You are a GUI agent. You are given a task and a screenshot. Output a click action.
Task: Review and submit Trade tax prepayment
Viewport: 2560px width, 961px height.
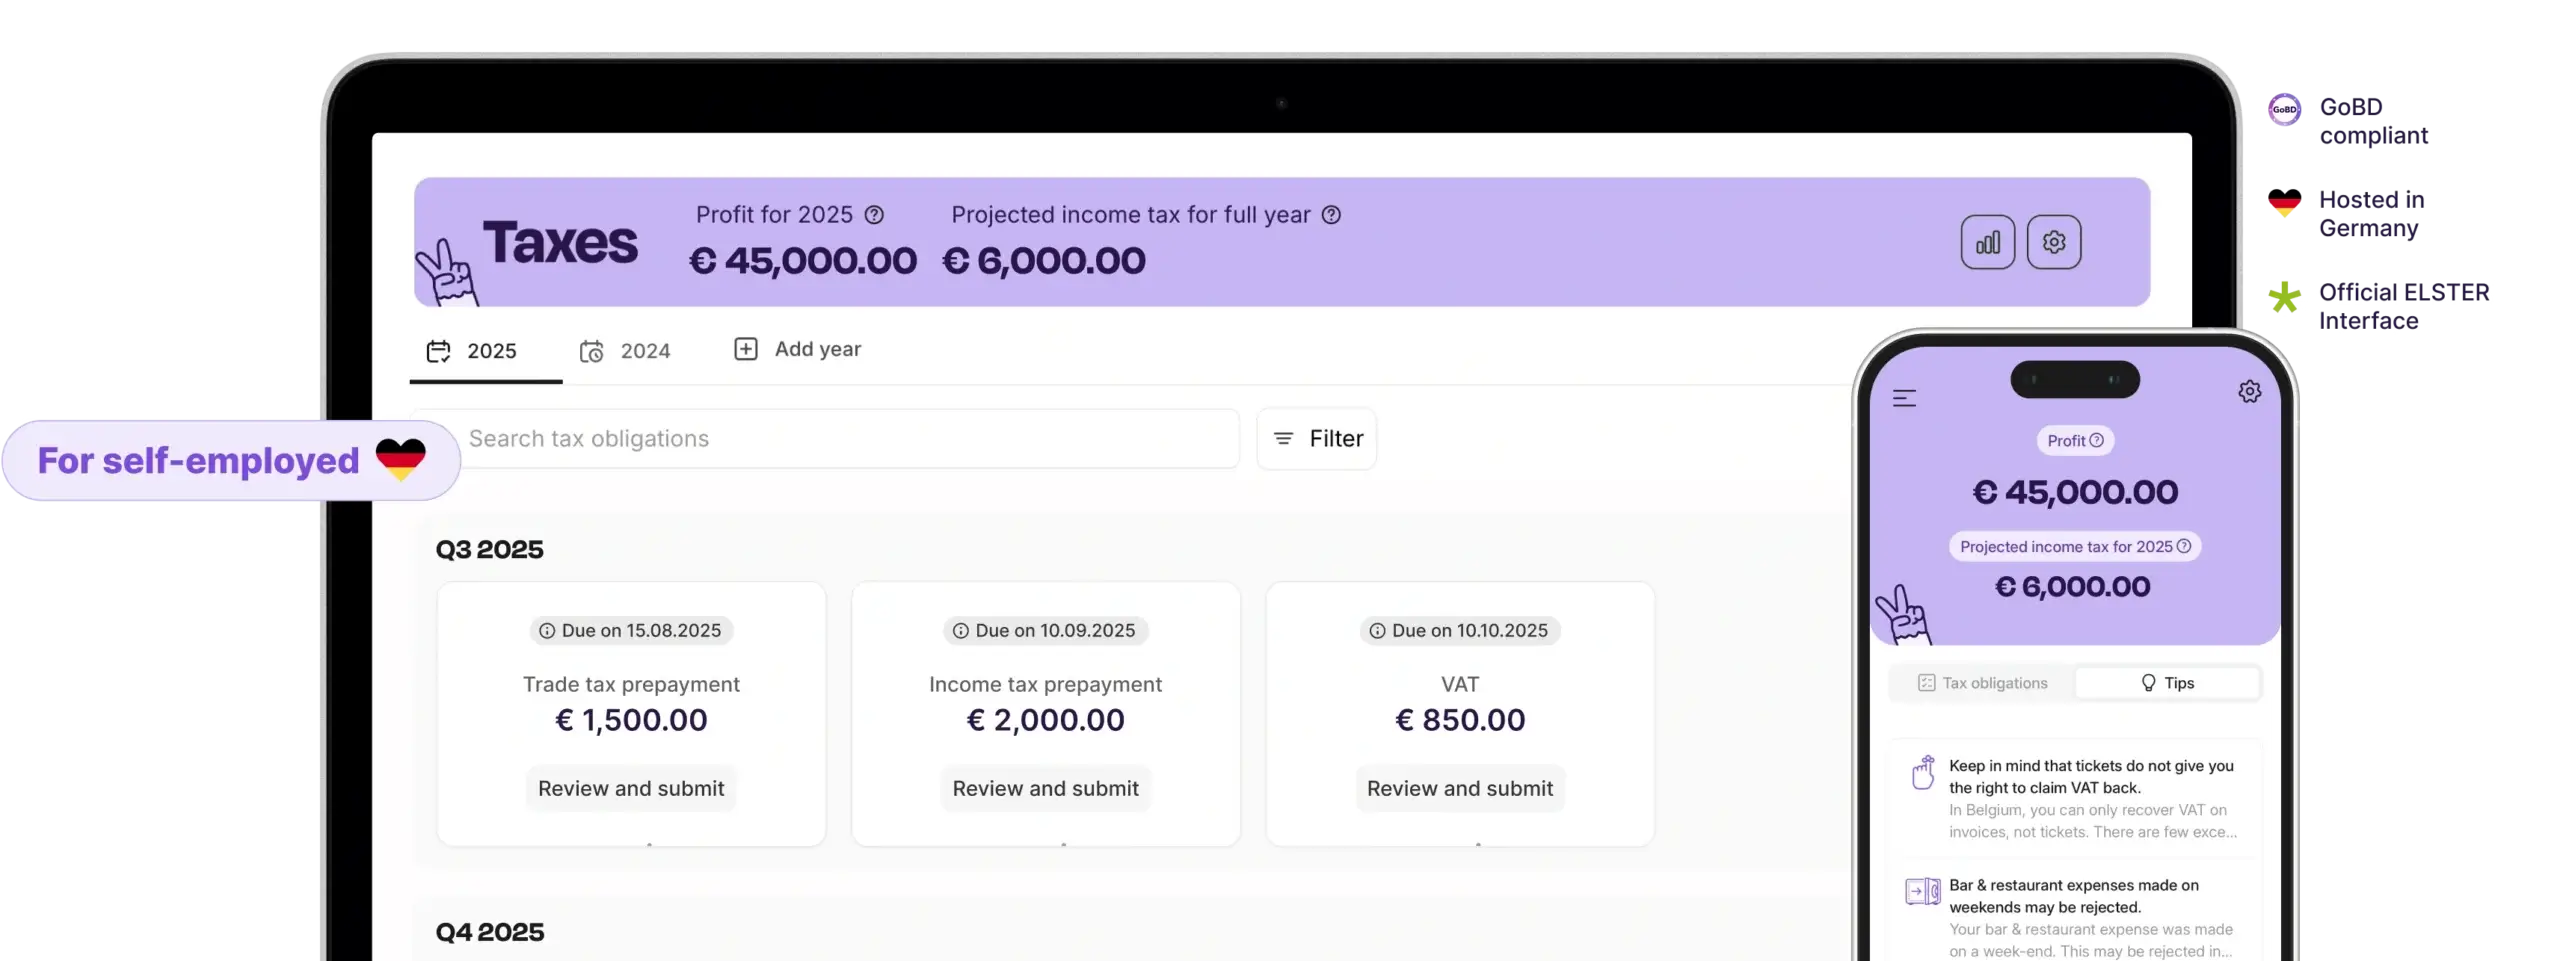tap(631, 788)
